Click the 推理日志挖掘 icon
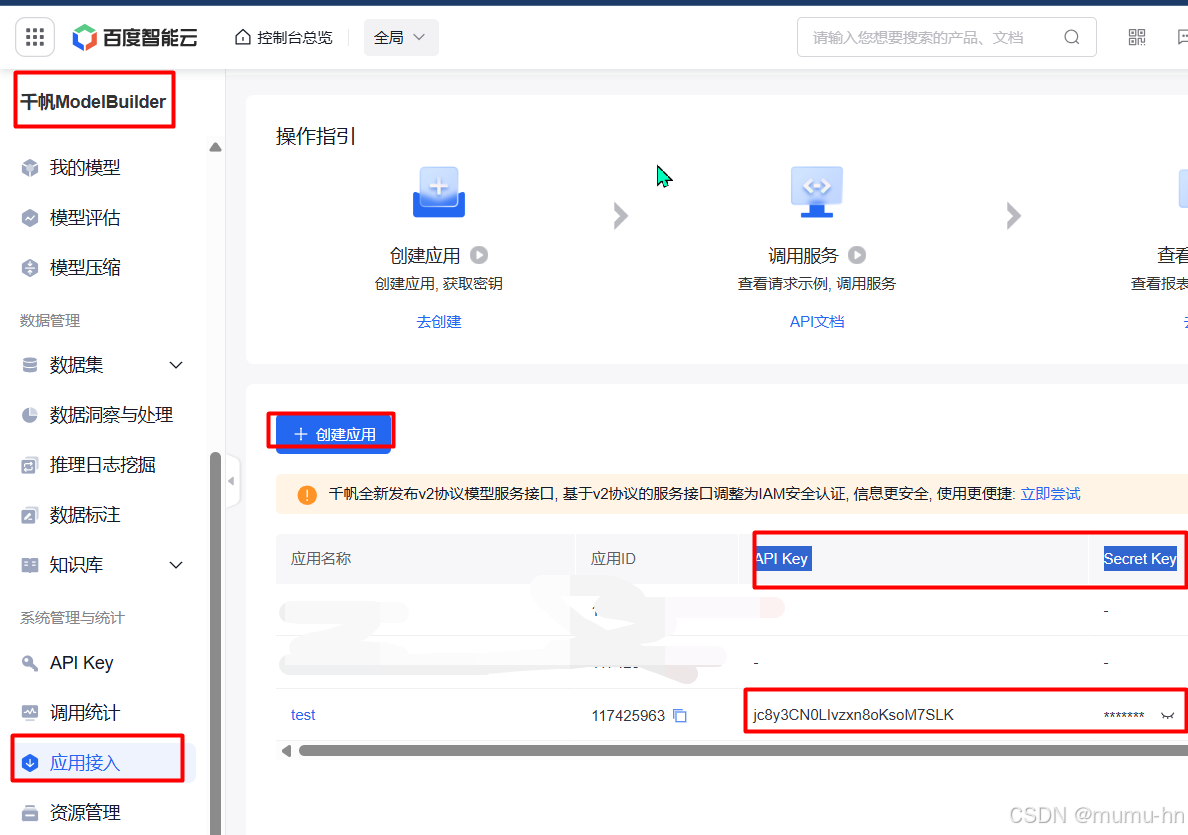The image size is (1188, 835). coord(29,465)
